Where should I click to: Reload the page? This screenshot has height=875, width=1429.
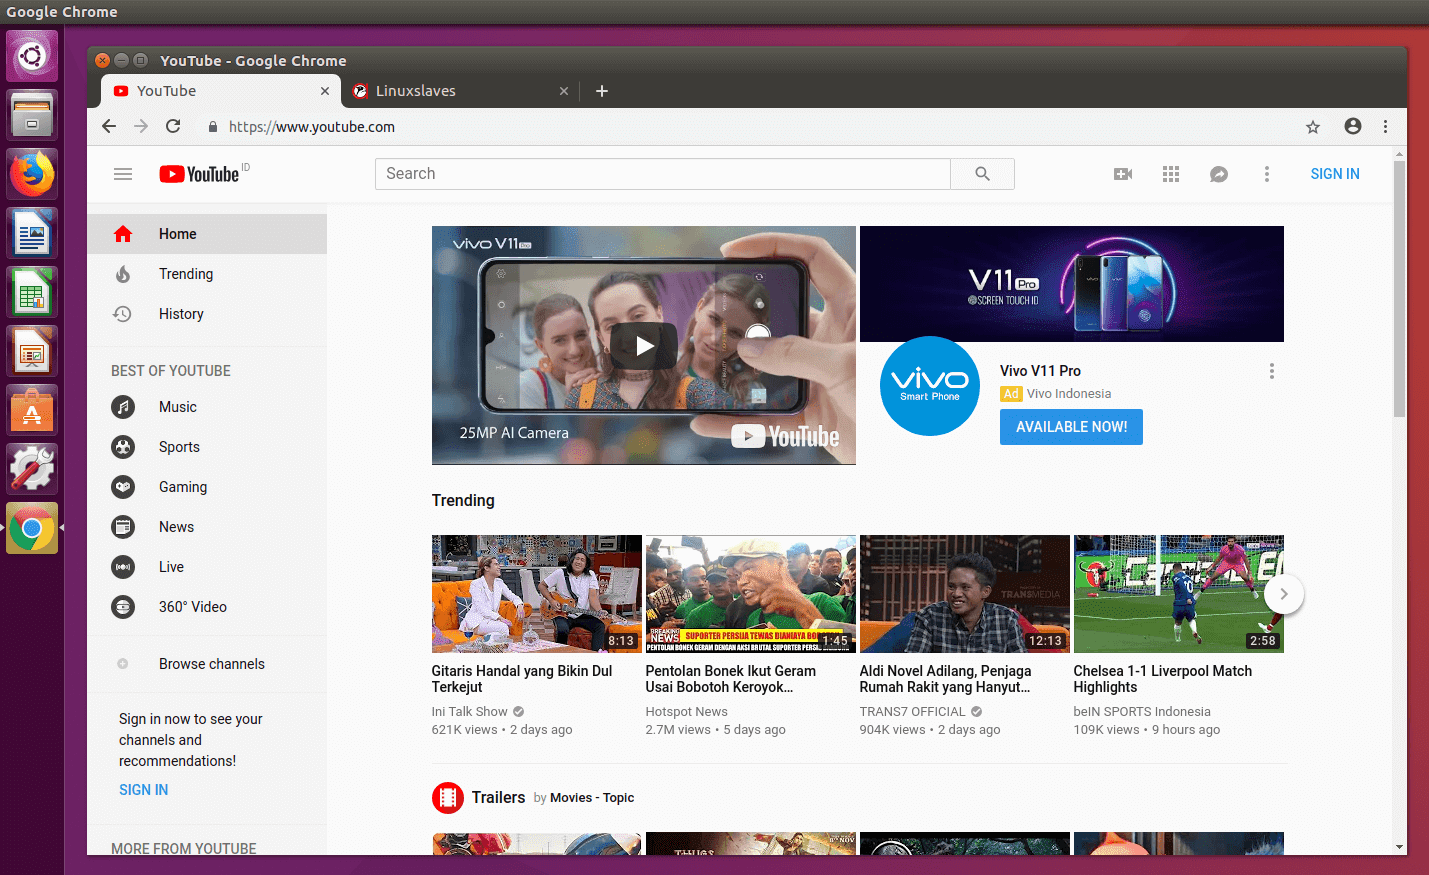pos(173,126)
